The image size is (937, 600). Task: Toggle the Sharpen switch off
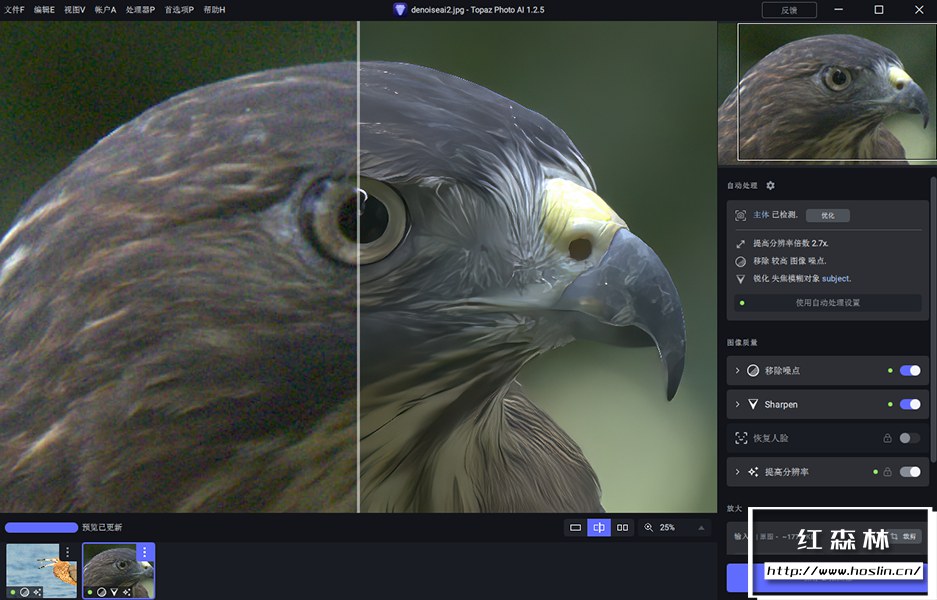pyautogui.click(x=910, y=404)
